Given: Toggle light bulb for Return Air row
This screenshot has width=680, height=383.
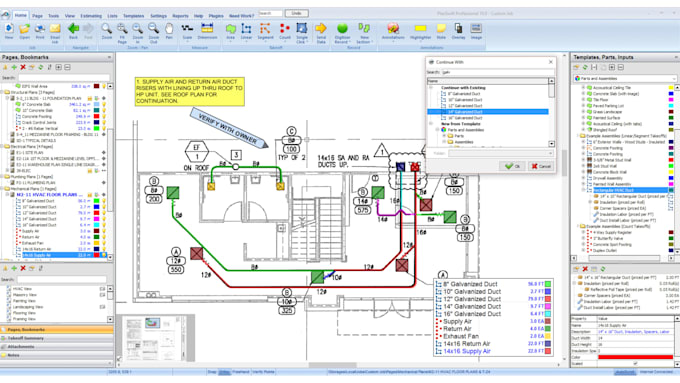Looking at the screenshot, I should 104,237.
